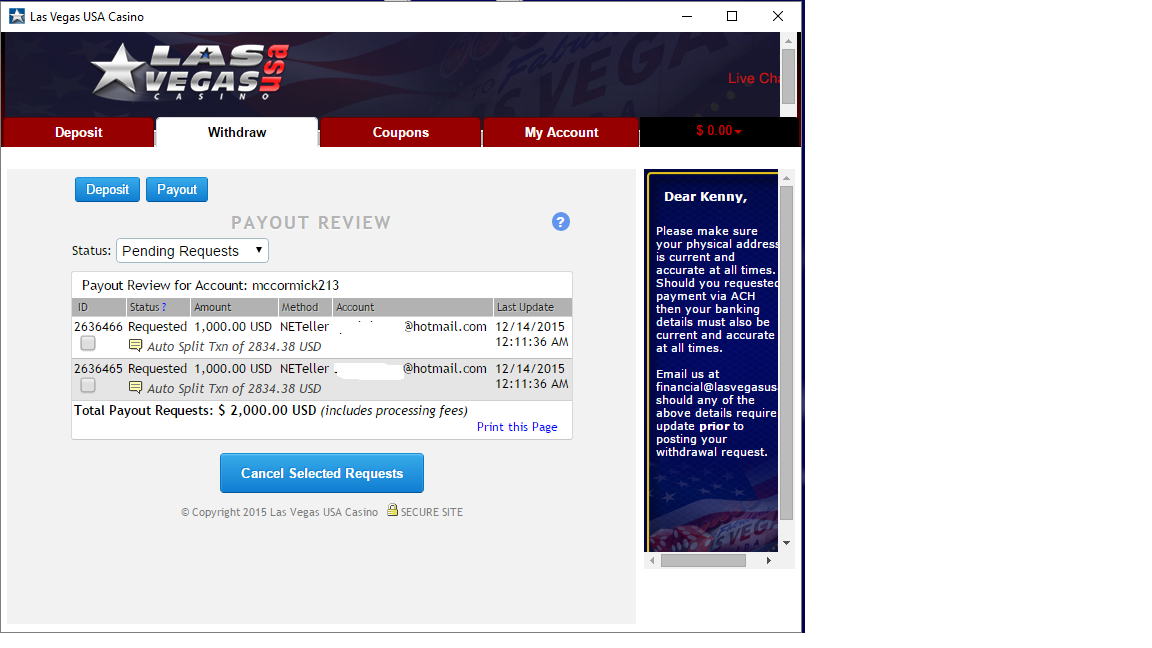Click the note icon in row 2636465
The height and width of the screenshot is (648, 1152).
[135, 387]
